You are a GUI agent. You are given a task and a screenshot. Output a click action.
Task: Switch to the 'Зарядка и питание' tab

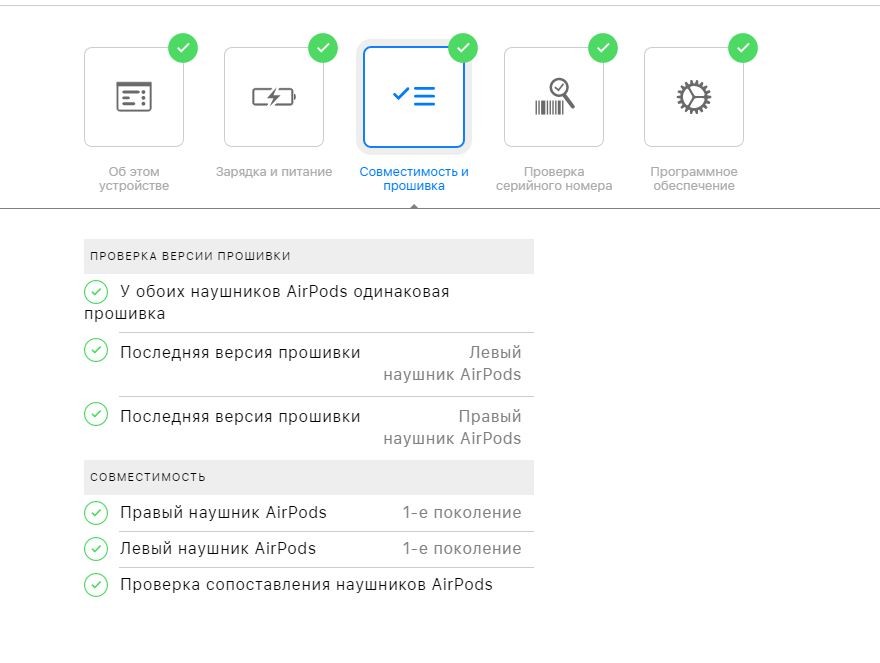click(274, 171)
